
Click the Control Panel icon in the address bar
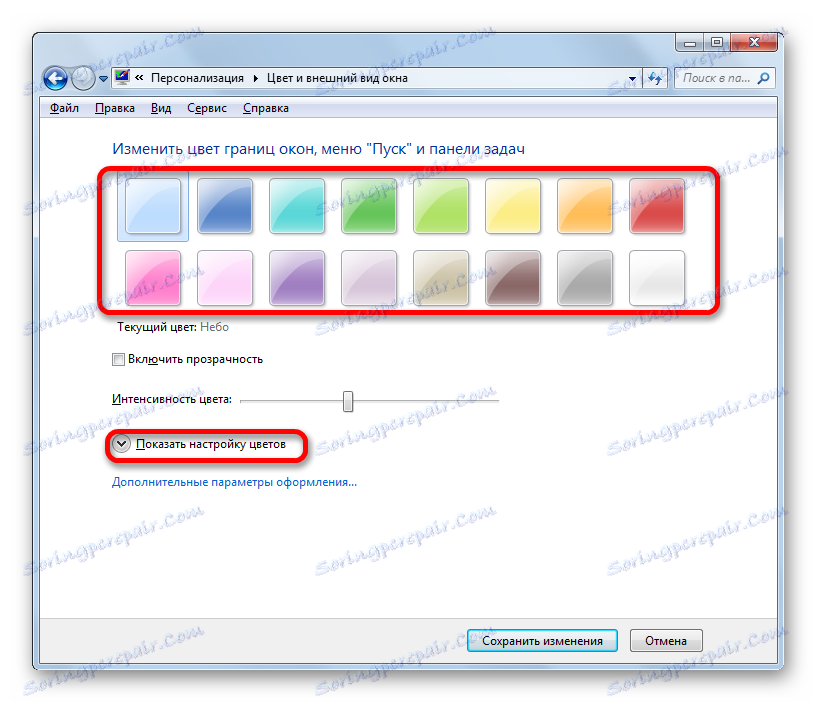[122, 77]
